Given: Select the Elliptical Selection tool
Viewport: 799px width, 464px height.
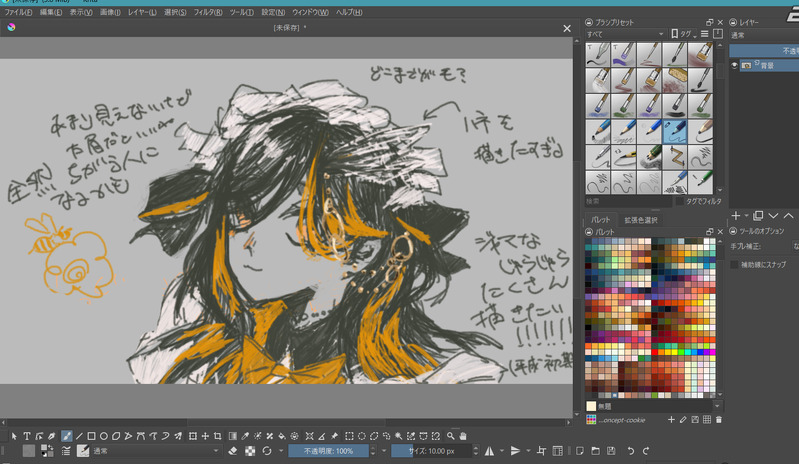Looking at the screenshot, I should [361, 436].
